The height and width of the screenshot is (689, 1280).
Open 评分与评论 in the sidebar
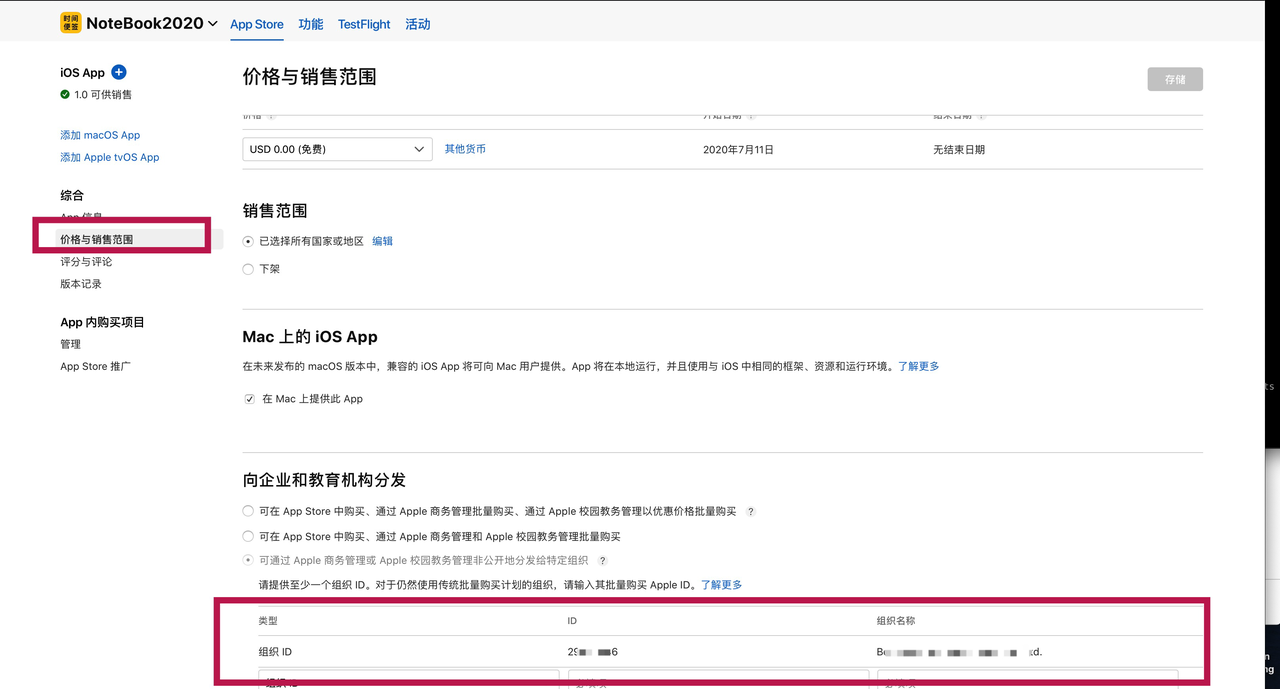click(86, 262)
